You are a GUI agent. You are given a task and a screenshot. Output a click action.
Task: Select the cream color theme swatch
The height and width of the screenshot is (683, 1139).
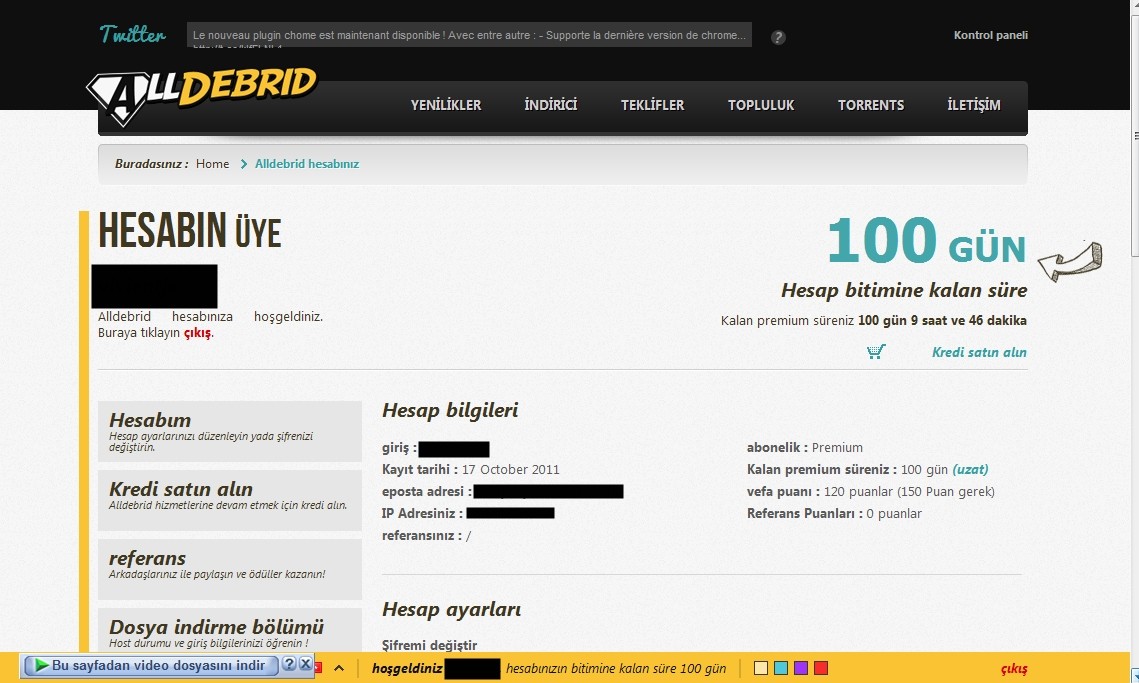pos(761,668)
